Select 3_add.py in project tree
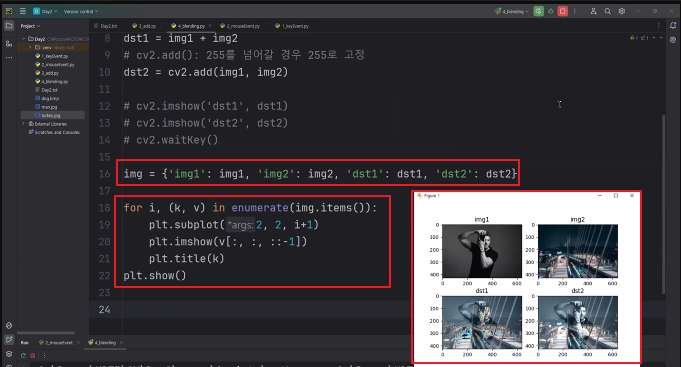This screenshot has width=681, height=367. (x=47, y=73)
